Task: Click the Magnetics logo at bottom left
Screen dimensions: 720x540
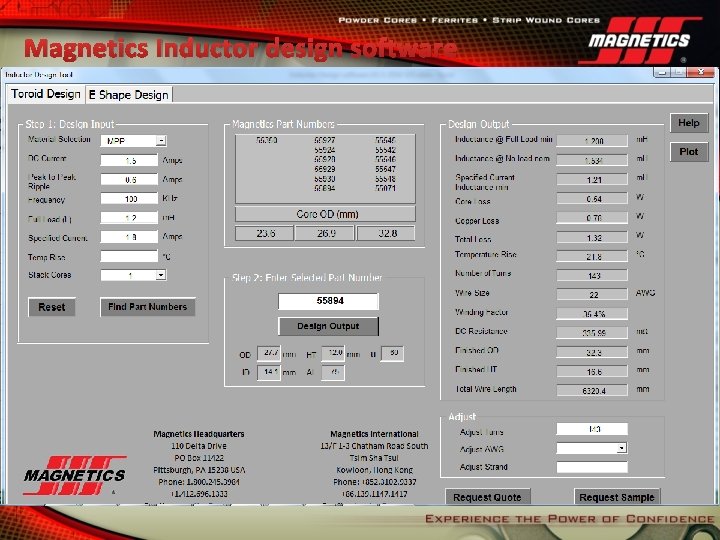Action: pos(75,475)
